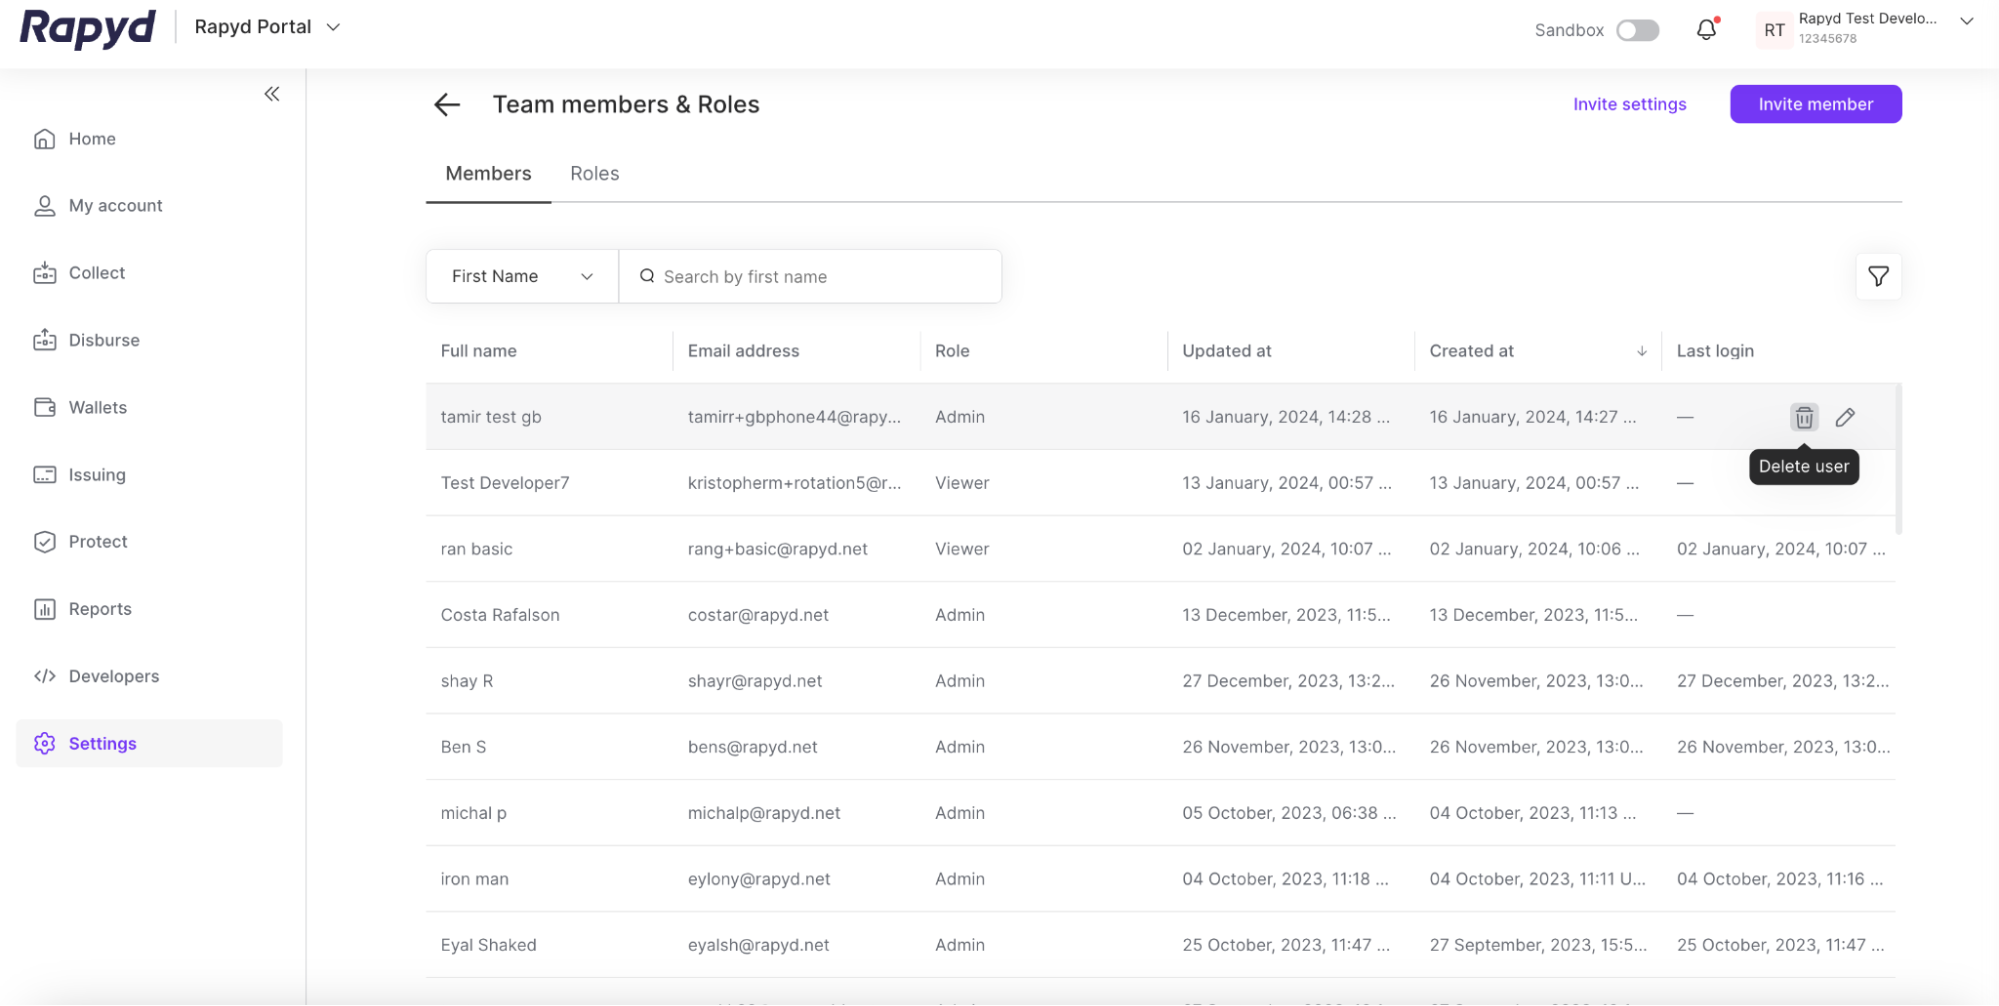Click the trash icon to delete user
1999x1006 pixels.
pyautogui.click(x=1803, y=417)
